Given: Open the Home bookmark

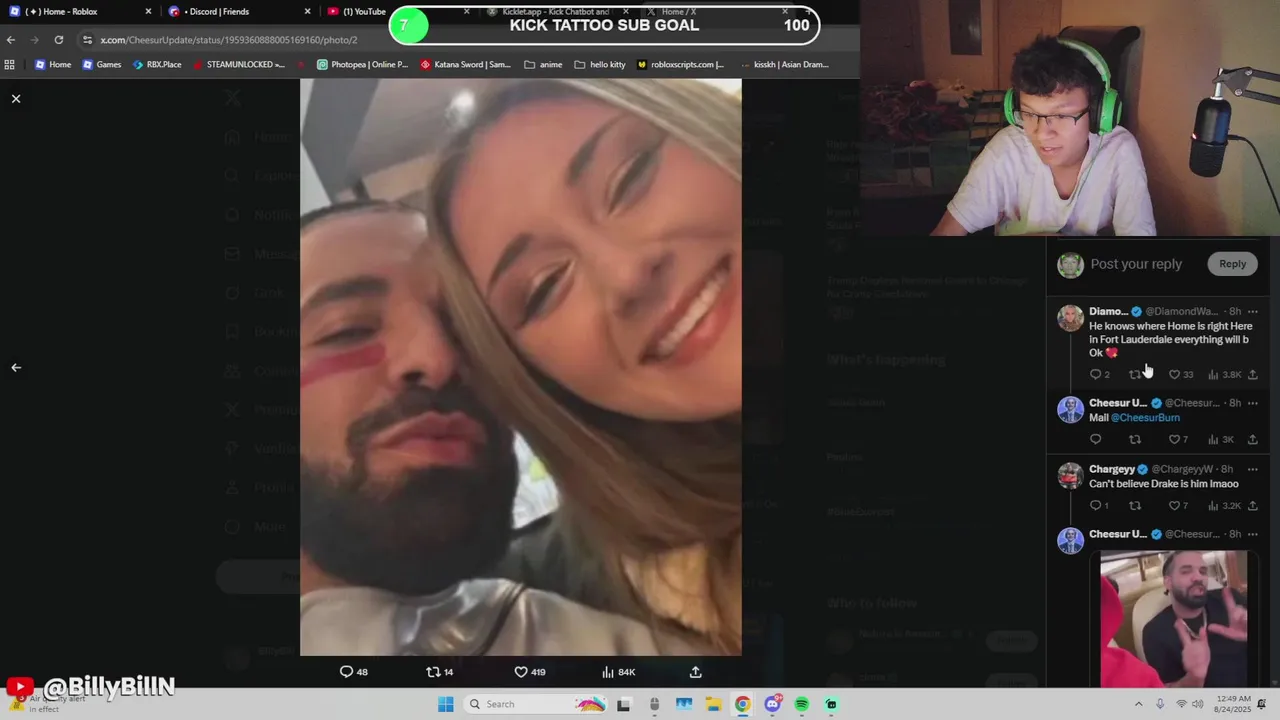Looking at the screenshot, I should pos(53,64).
